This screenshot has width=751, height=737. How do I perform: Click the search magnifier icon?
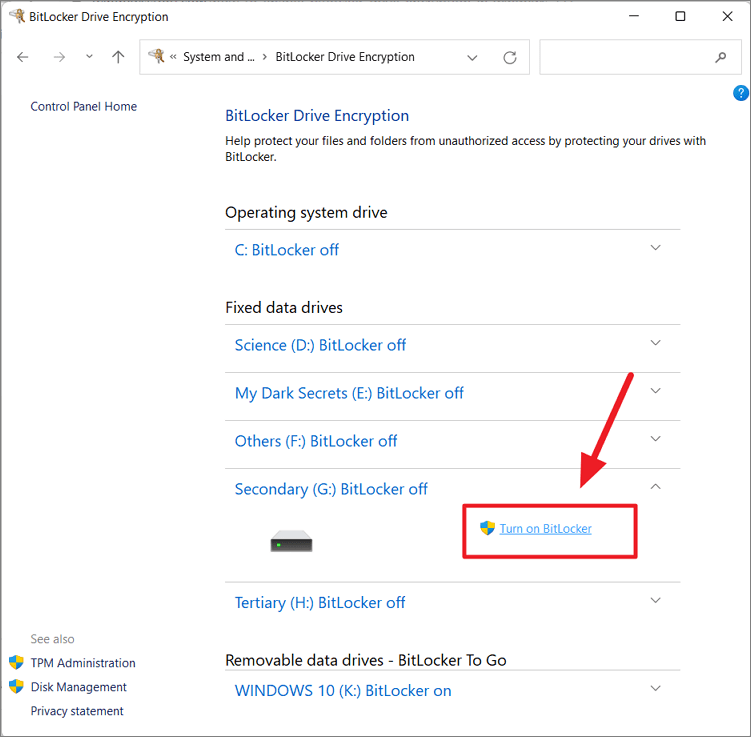(x=720, y=57)
